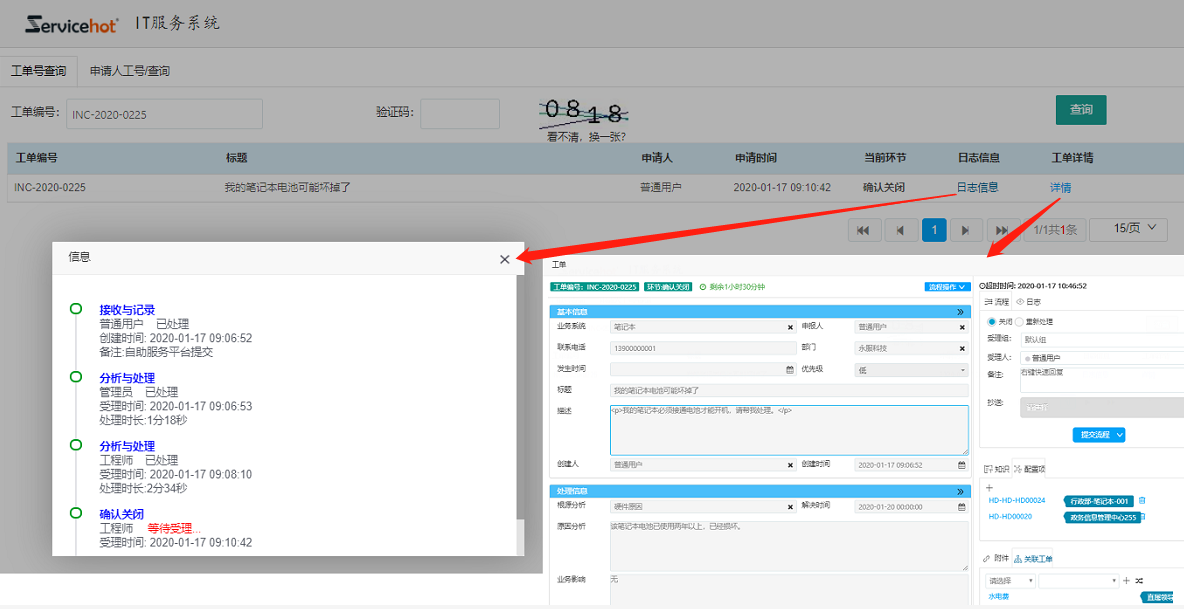Go to the next results page
The image size is (1184, 609).
click(x=965, y=231)
